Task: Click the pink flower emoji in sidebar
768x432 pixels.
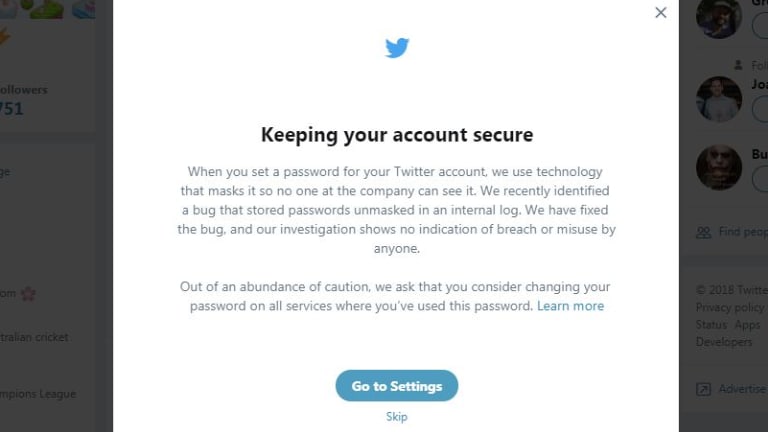Action: 28,294
